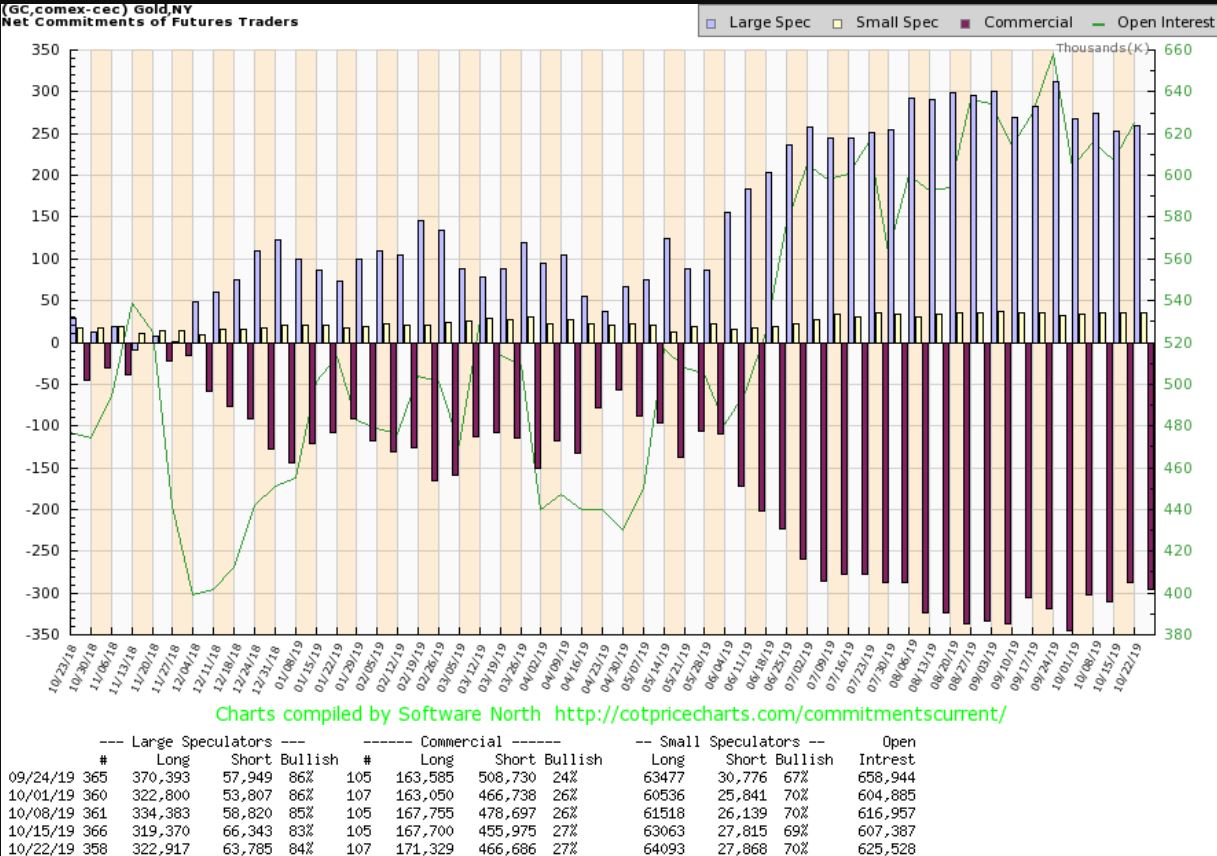
Task: Toggle the Large Spec legend label
Action: click(763, 22)
